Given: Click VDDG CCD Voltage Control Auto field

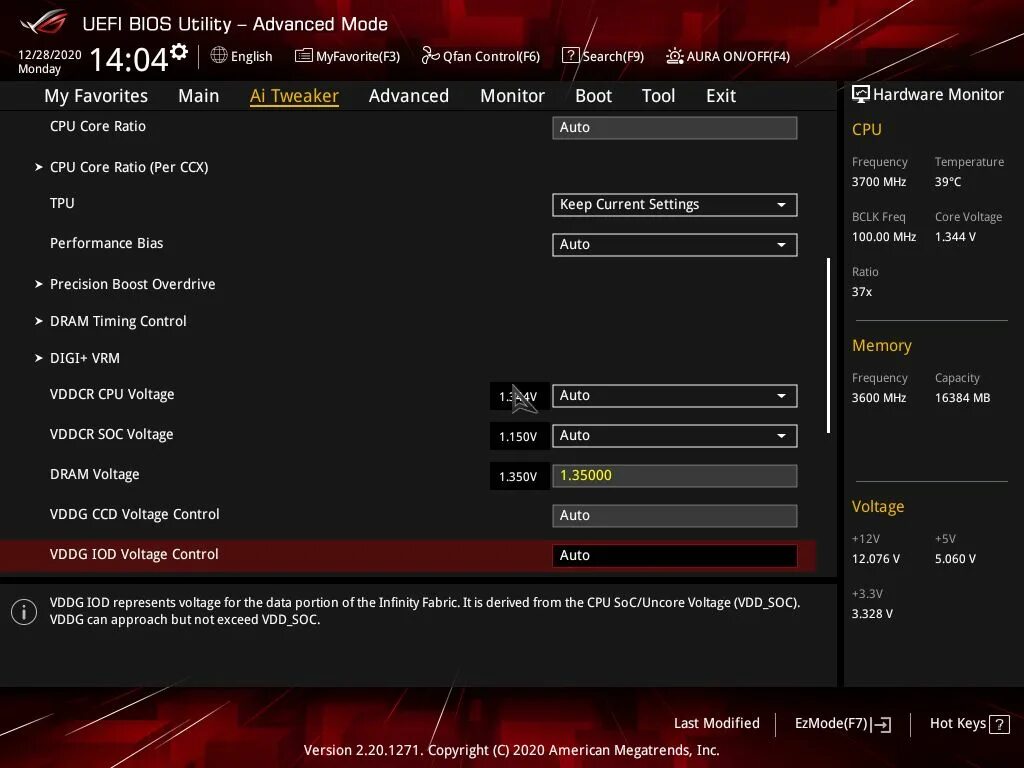Looking at the screenshot, I should 675,515.
